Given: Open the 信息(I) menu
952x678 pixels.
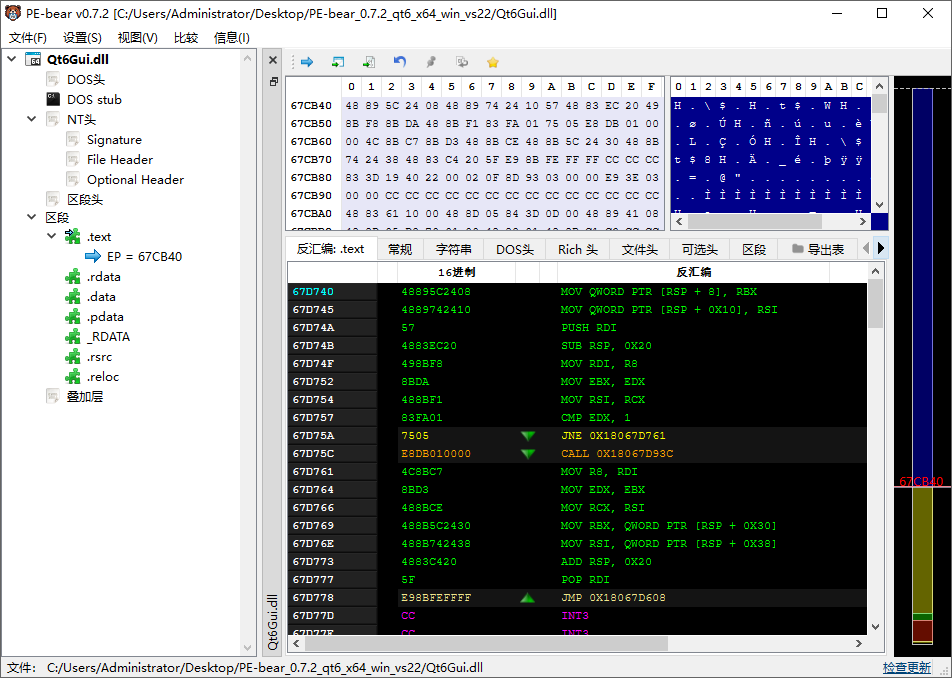Looking at the screenshot, I should coord(232,38).
